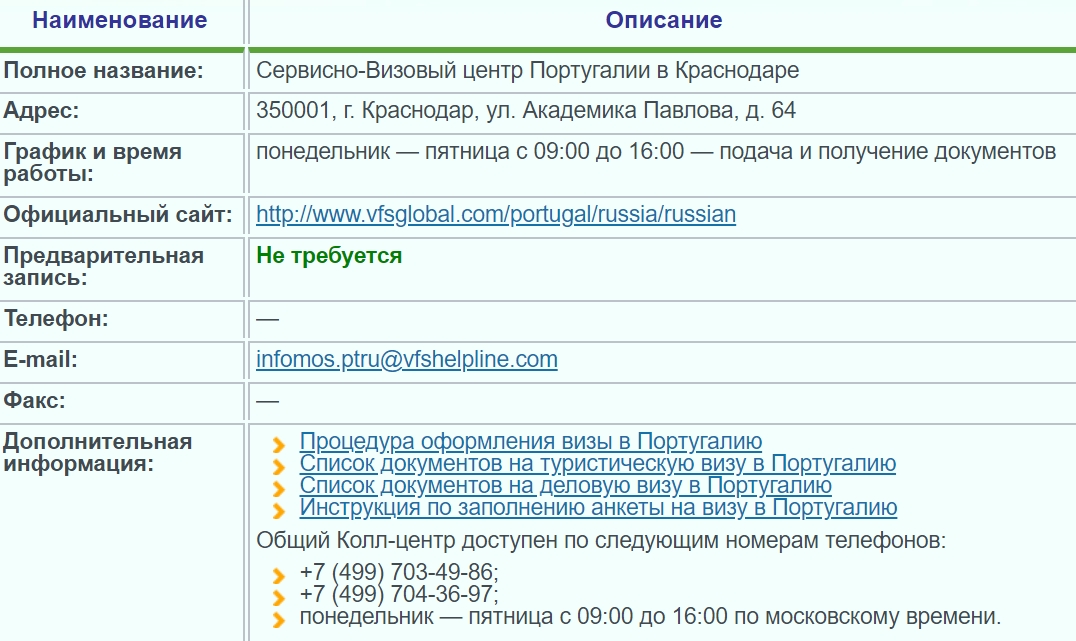Open 'Список документов на деловую визу' link
Image resolution: width=1076 pixels, height=641 pixels.
pyautogui.click(x=565, y=486)
